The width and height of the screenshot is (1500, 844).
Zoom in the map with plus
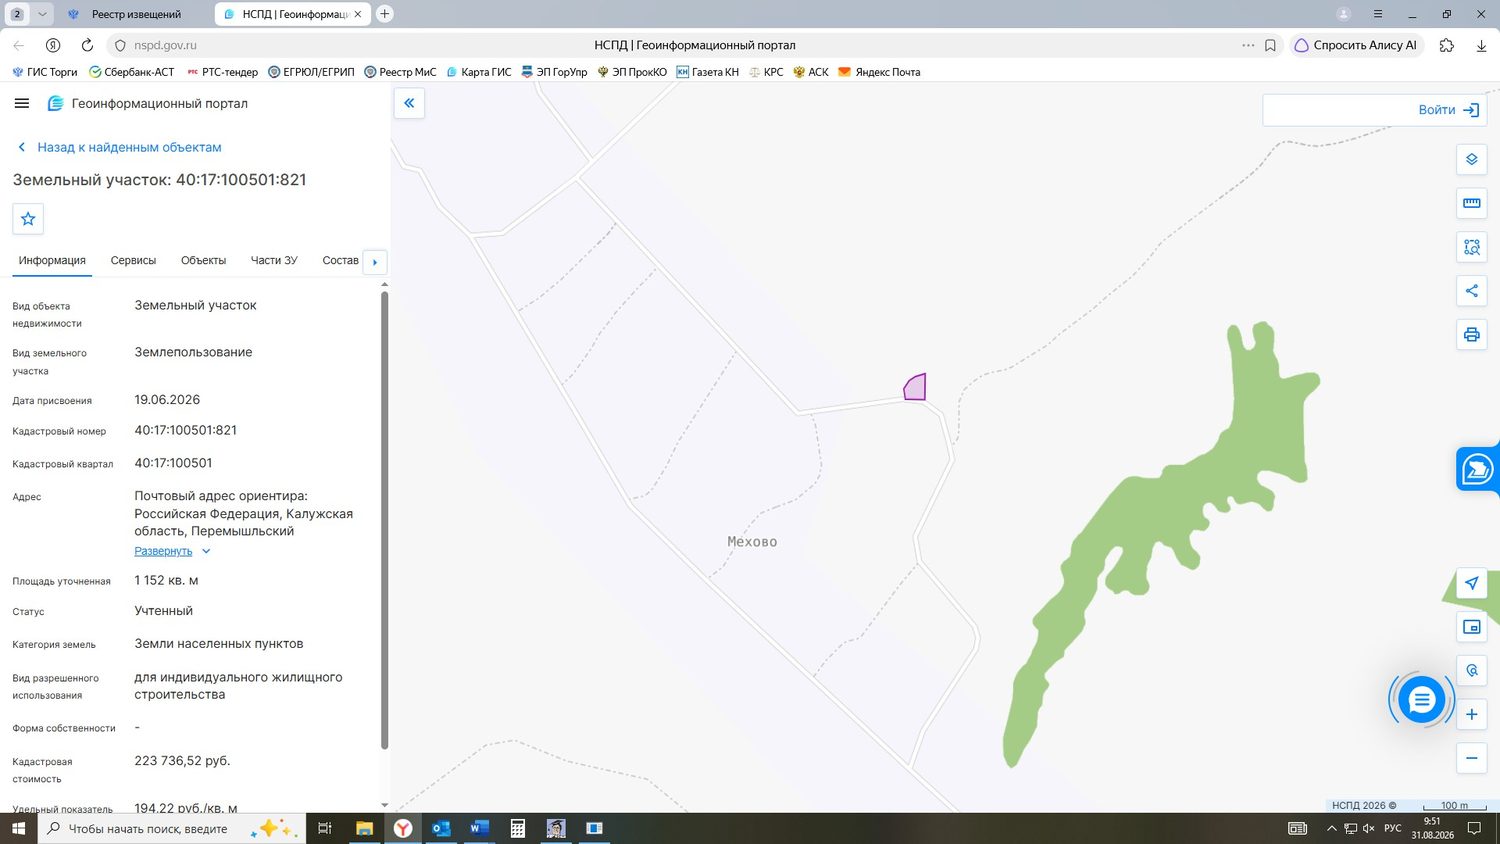click(1471, 714)
